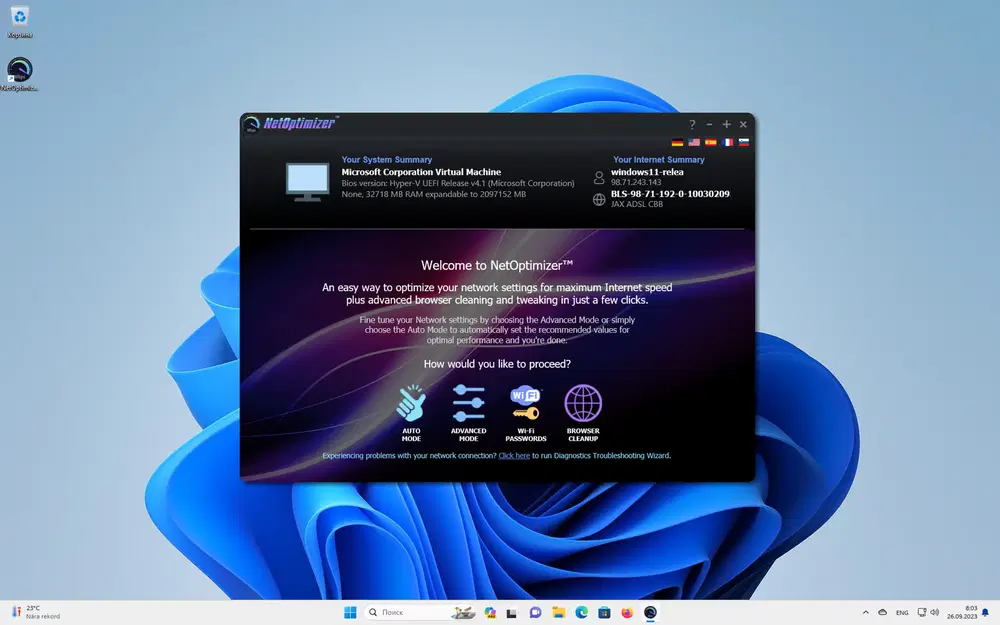The image size is (1000, 625).
Task: Click the 'Click here' diagnostics link
Action: (514, 455)
